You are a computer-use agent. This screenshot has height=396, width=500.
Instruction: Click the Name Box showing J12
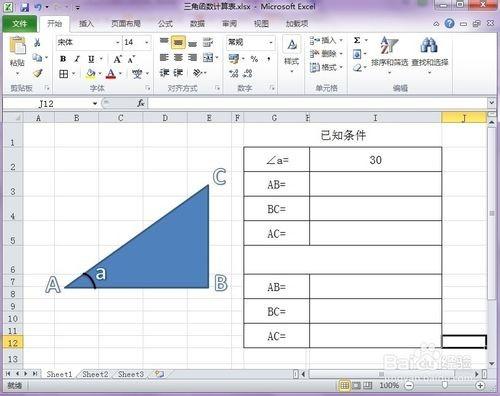(47, 104)
